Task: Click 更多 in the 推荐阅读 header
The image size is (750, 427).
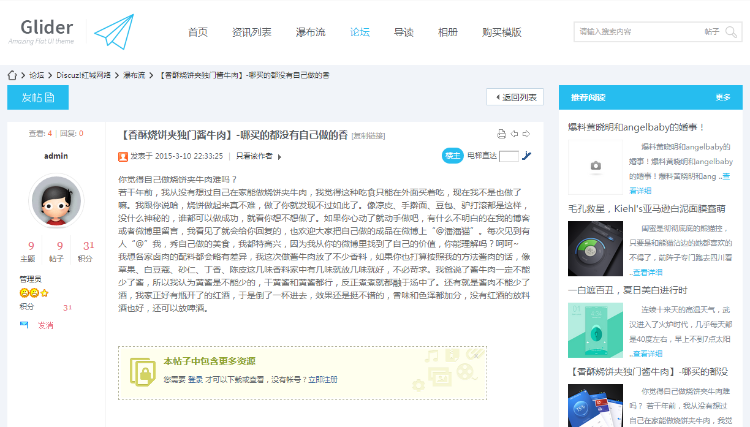Action: coord(723,97)
